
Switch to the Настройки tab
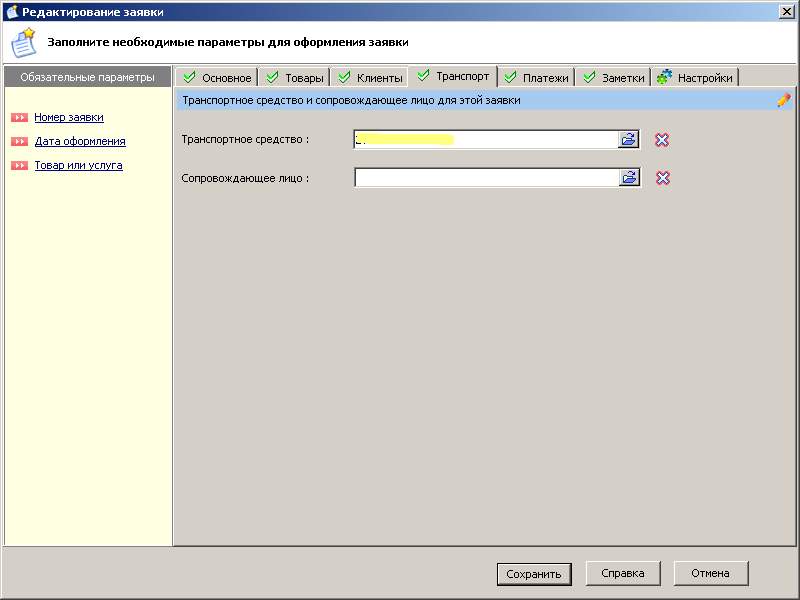click(695, 78)
